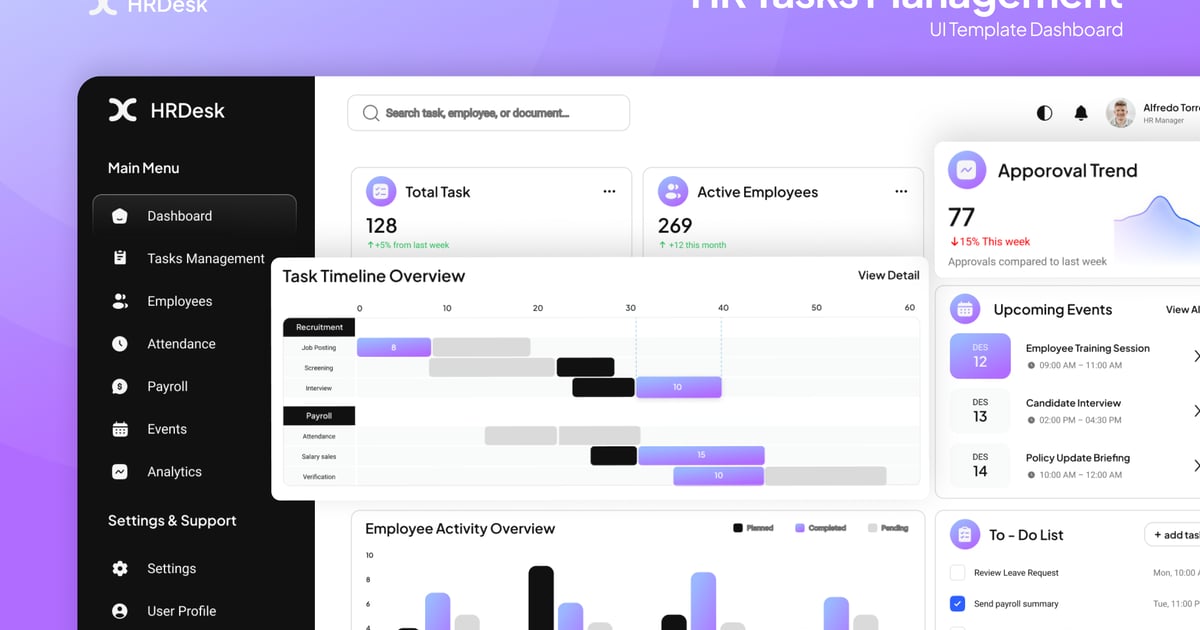Expand Candidate Interview chevron

tap(1196, 411)
